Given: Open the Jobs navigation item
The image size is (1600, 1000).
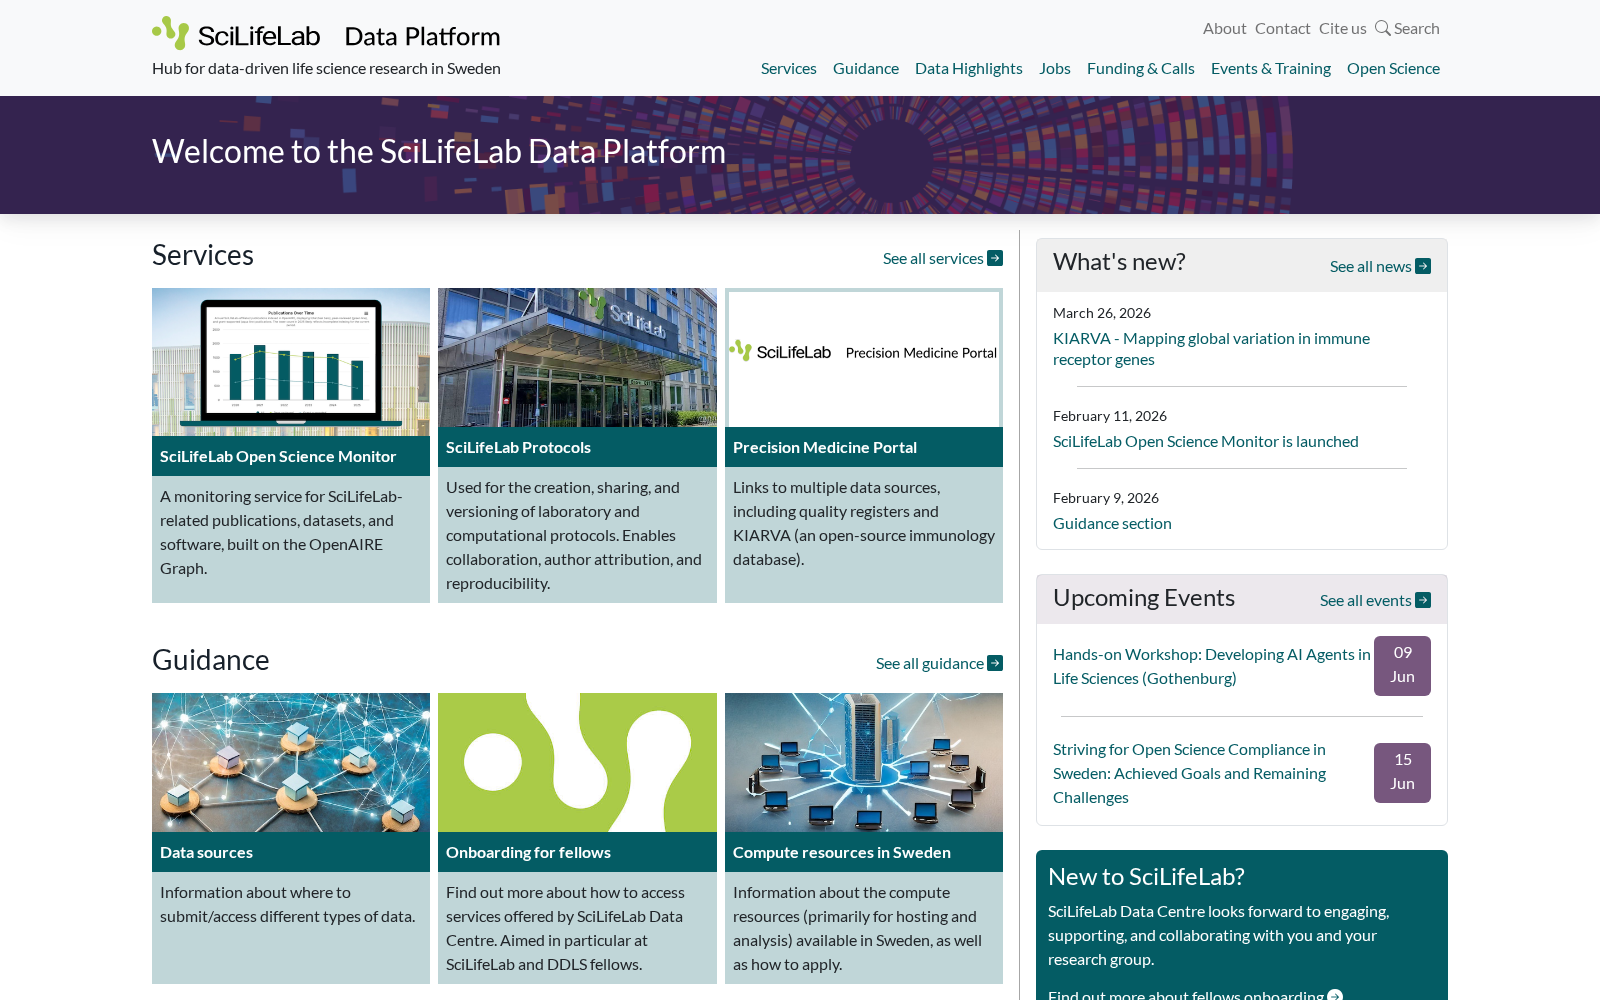Looking at the screenshot, I should [x=1054, y=68].
